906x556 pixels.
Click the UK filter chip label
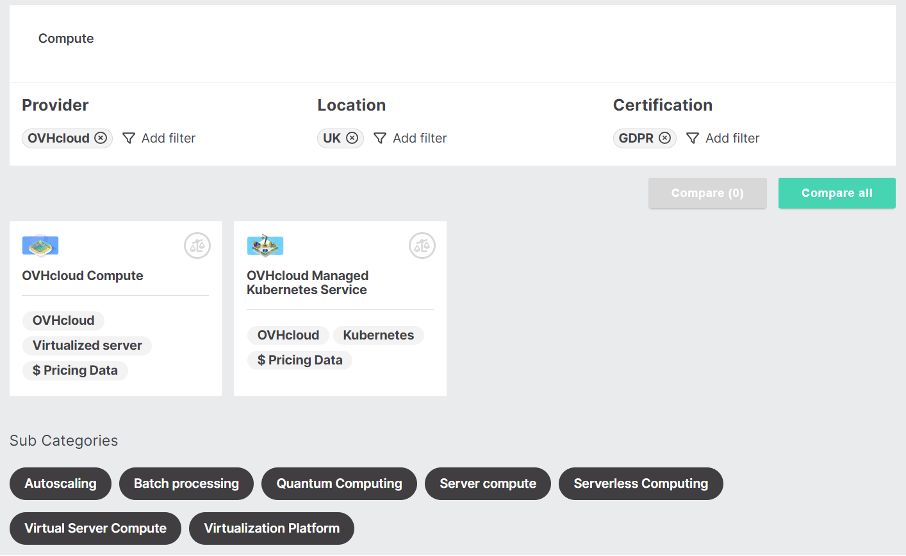point(332,138)
